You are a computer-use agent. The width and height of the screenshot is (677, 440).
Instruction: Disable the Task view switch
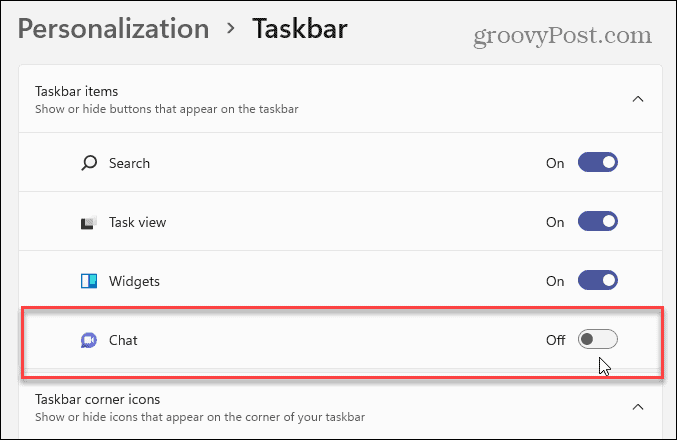click(598, 222)
